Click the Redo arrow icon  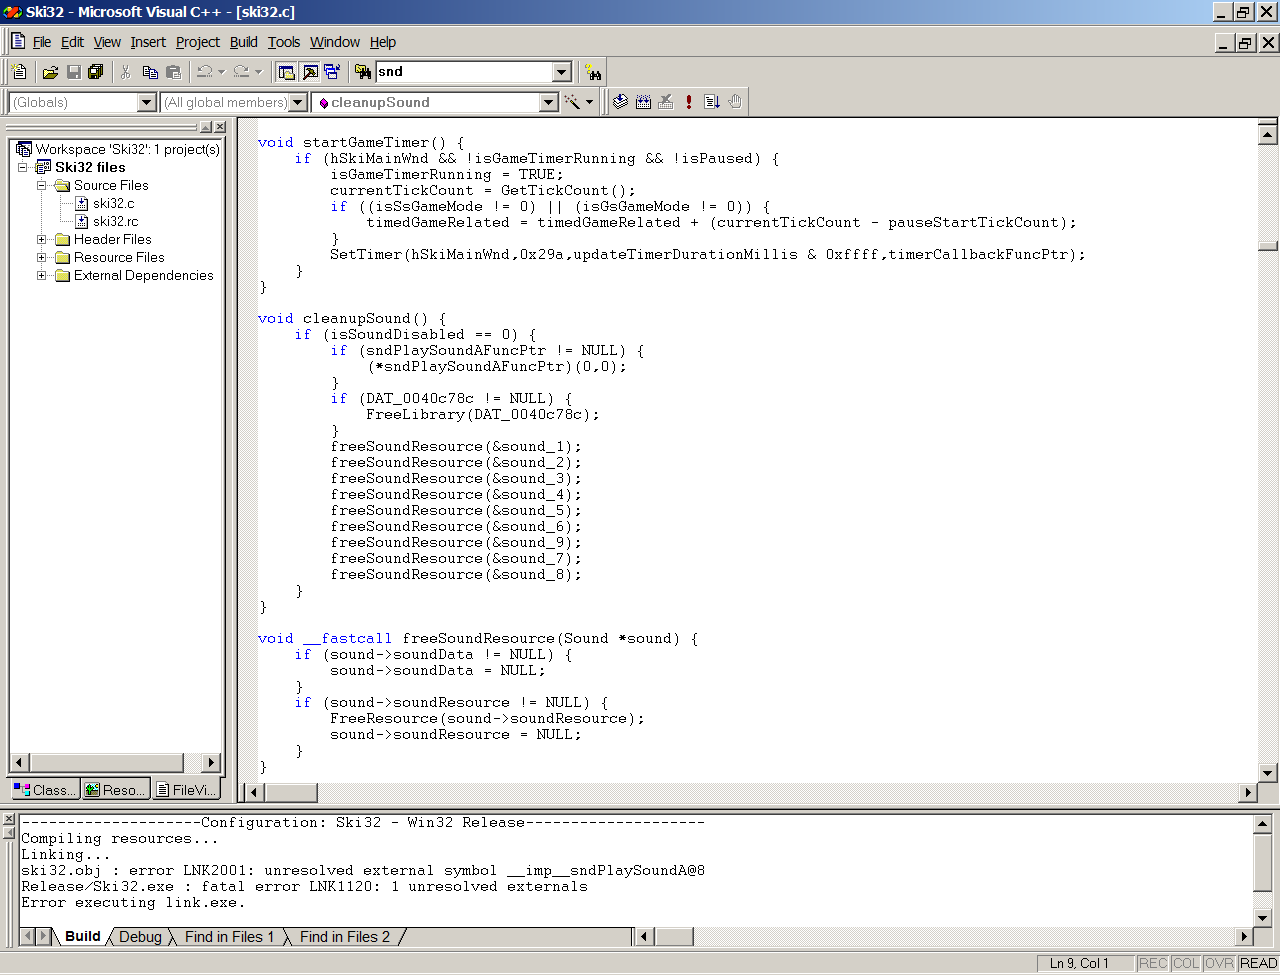coord(241,72)
